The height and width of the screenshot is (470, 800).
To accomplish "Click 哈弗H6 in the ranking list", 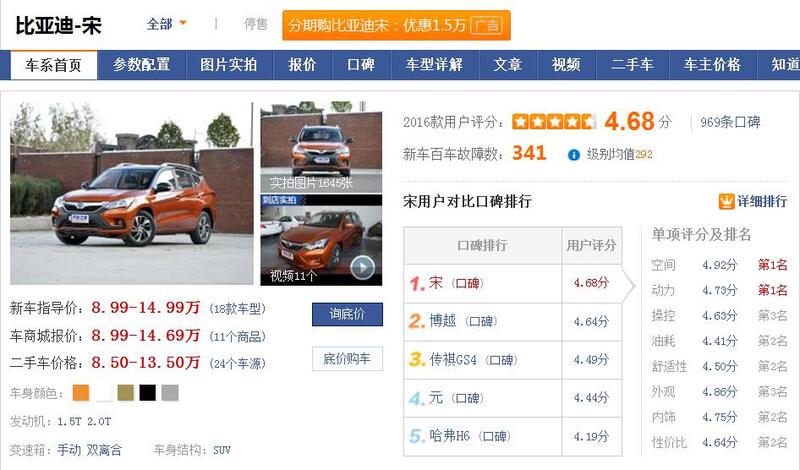I will (449, 436).
